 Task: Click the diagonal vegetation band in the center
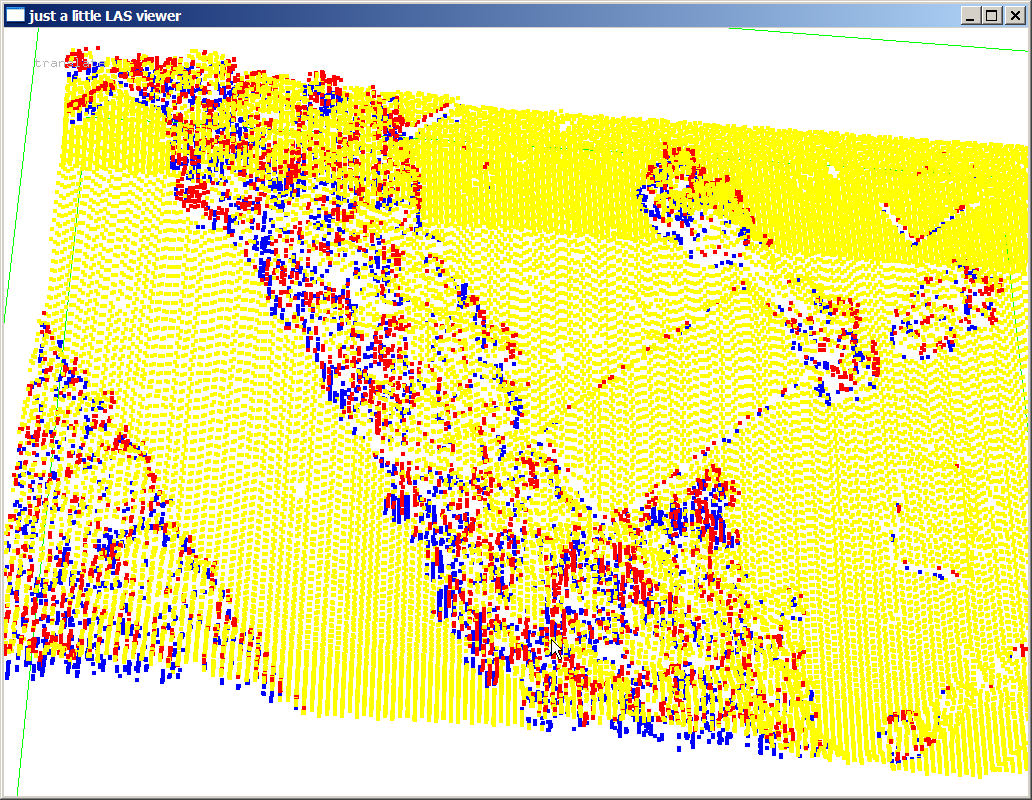pyautogui.click(x=420, y=400)
